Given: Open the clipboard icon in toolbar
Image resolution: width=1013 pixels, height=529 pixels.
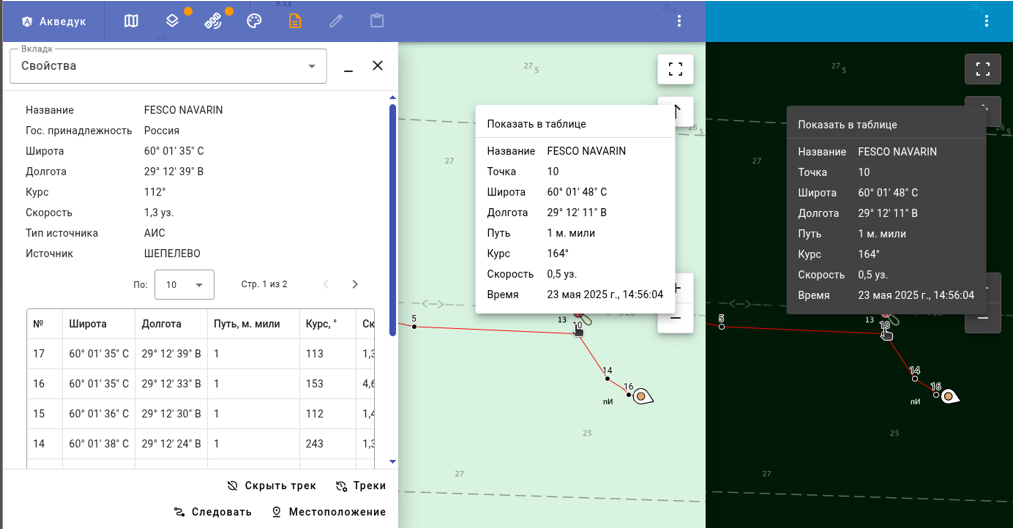Looking at the screenshot, I should point(377,21).
